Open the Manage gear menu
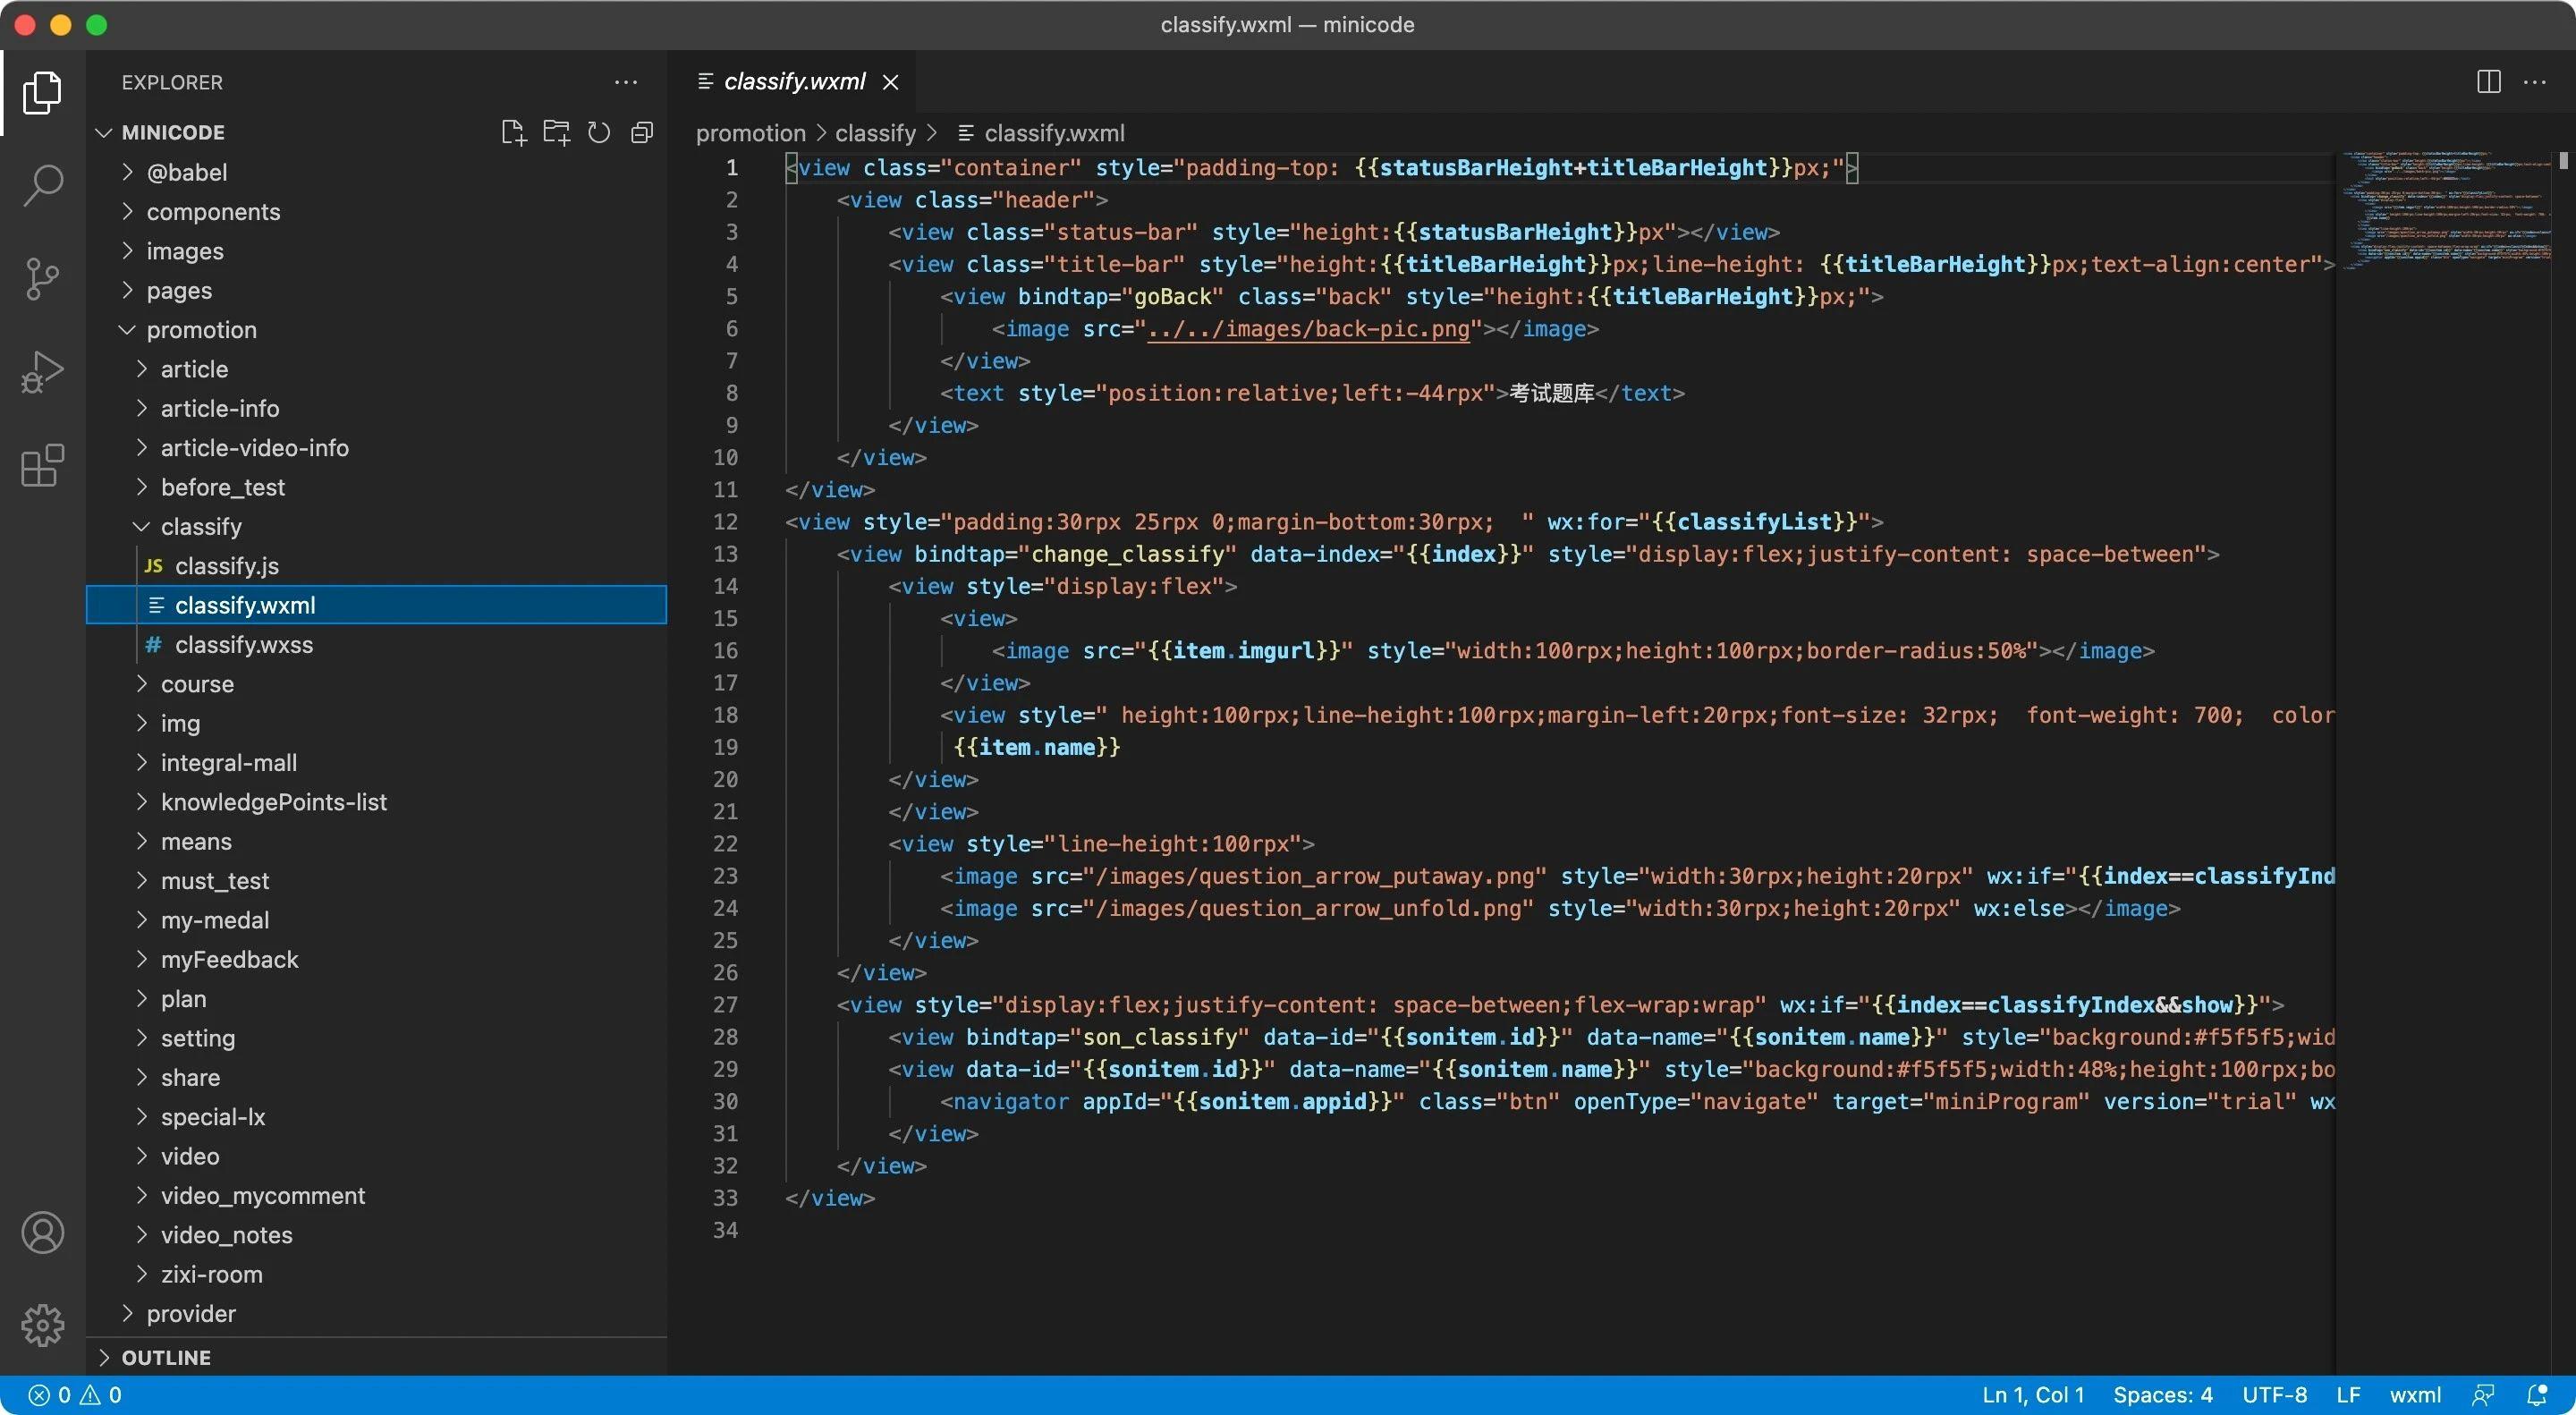 (x=42, y=1325)
